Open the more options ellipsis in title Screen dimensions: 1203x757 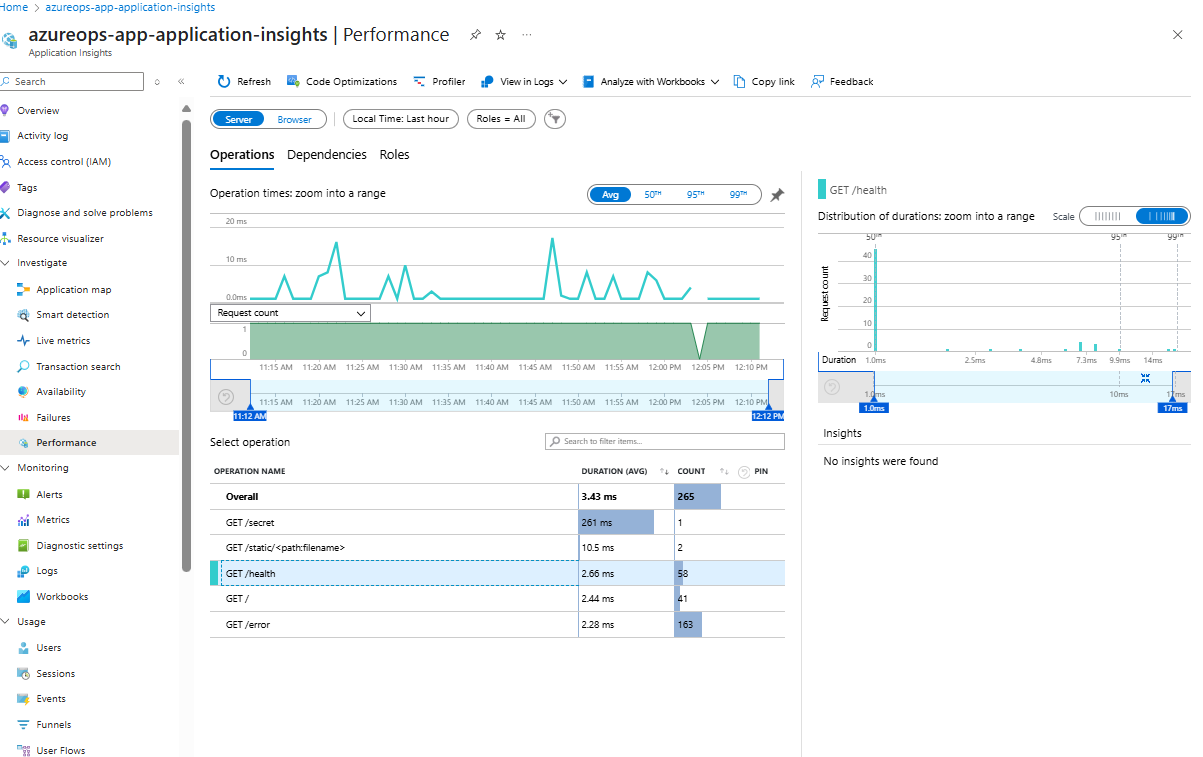tap(527, 35)
